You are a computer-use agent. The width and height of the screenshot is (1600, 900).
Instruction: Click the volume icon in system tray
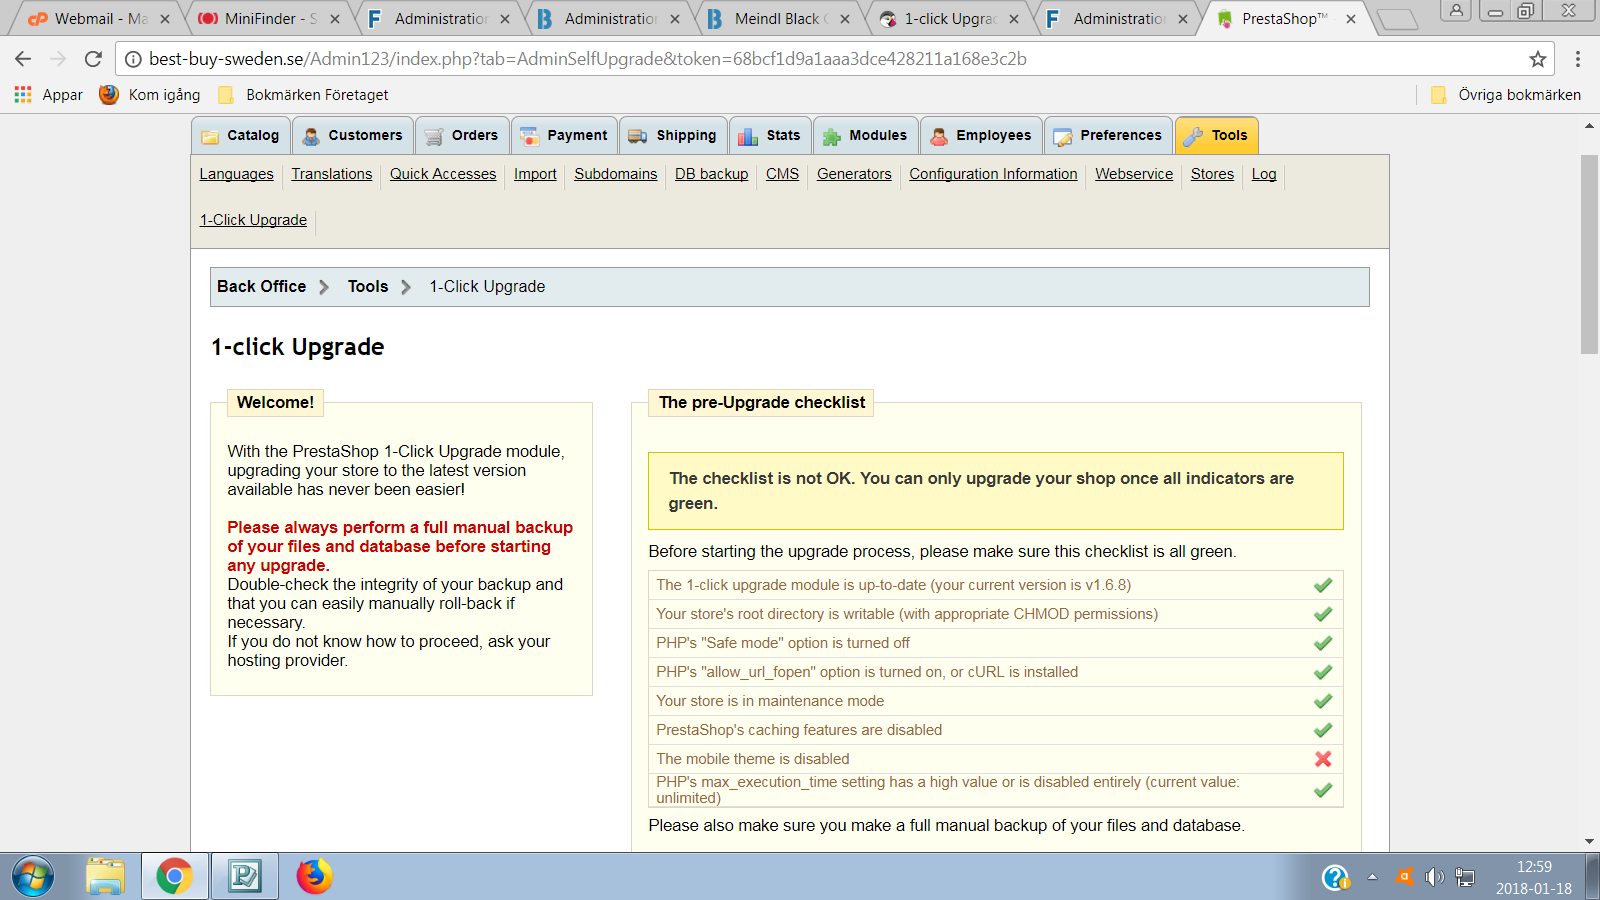[x=1435, y=877]
